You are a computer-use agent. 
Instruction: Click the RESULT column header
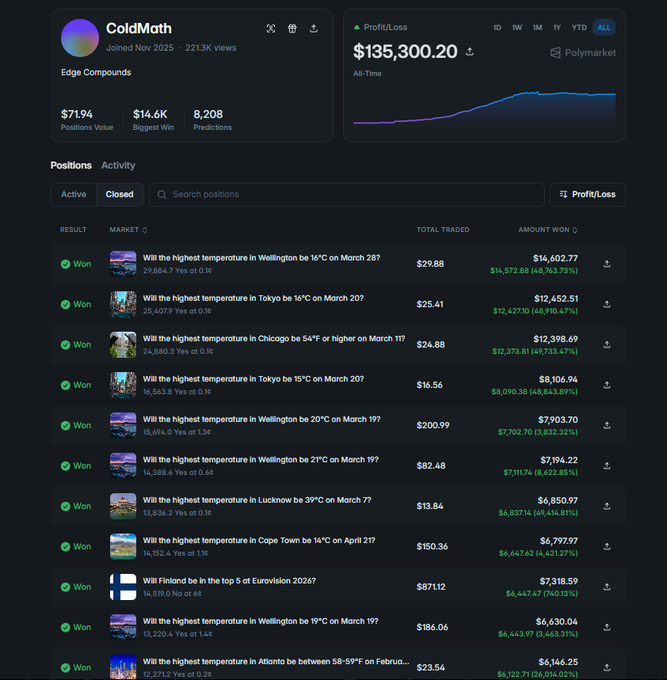point(73,229)
